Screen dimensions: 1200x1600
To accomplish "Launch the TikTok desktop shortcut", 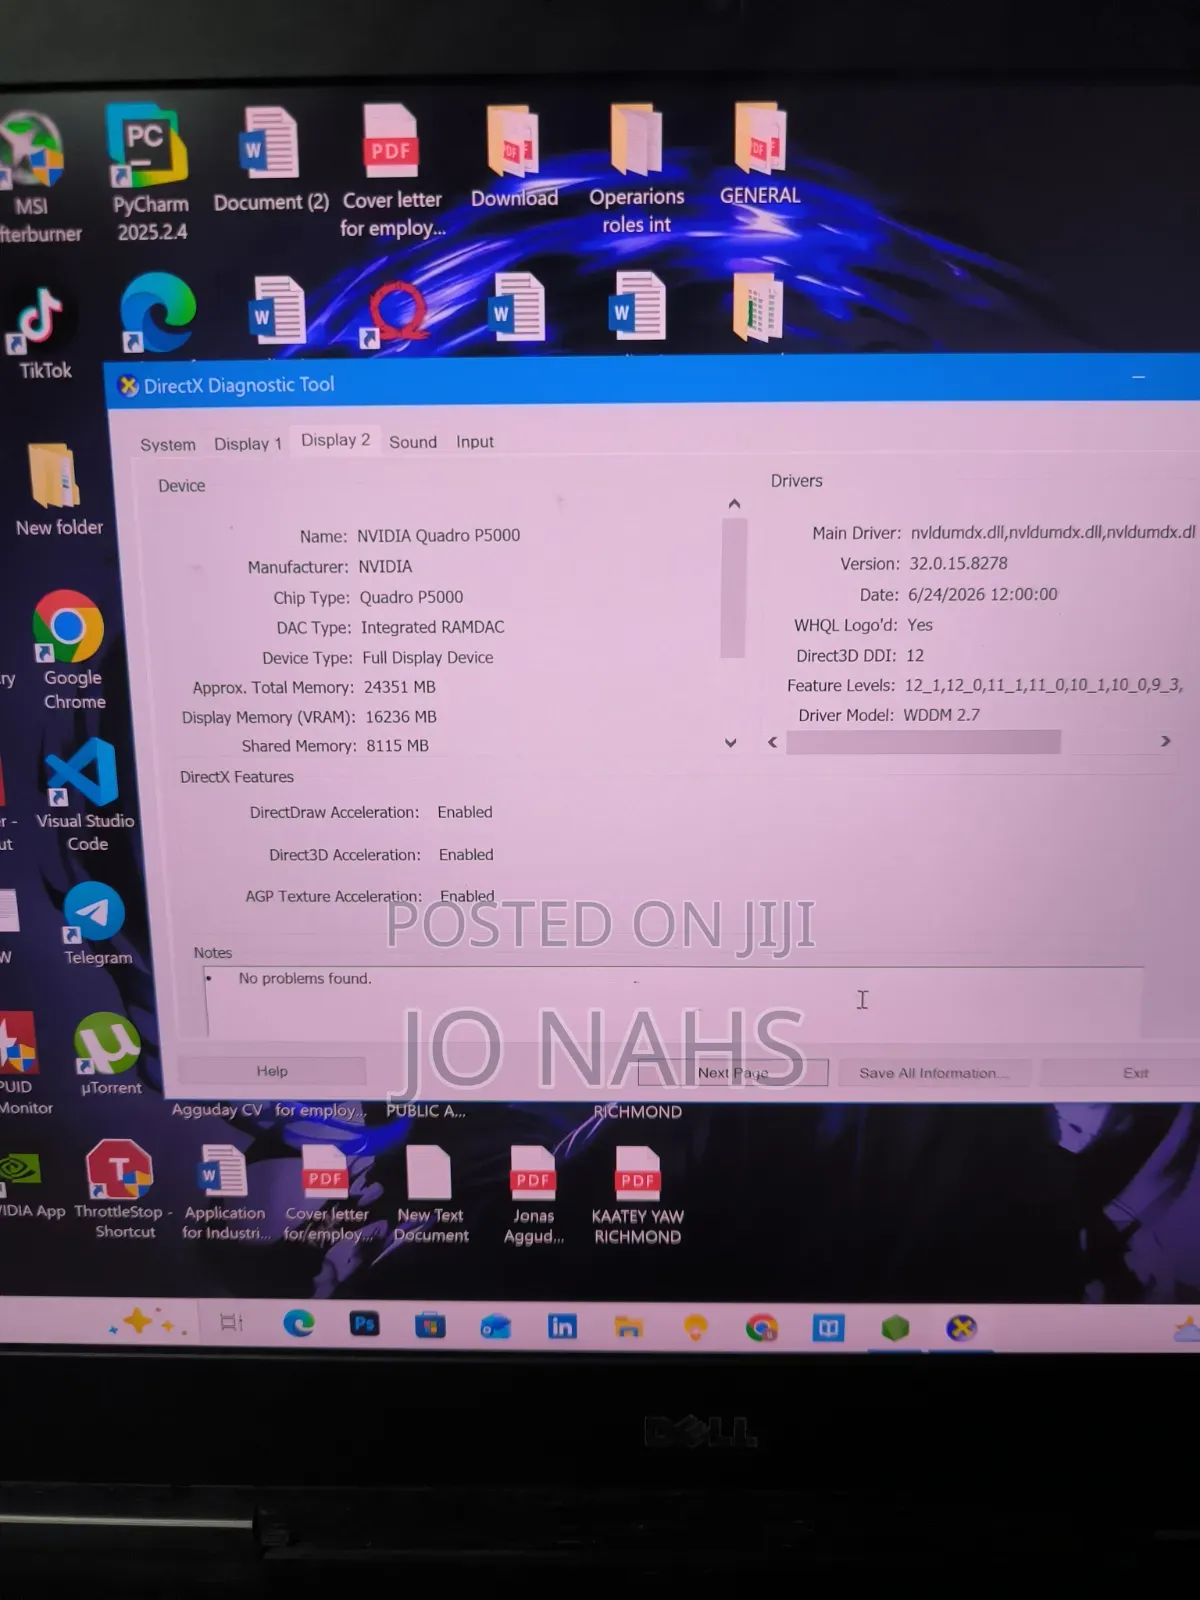I will (x=42, y=333).
